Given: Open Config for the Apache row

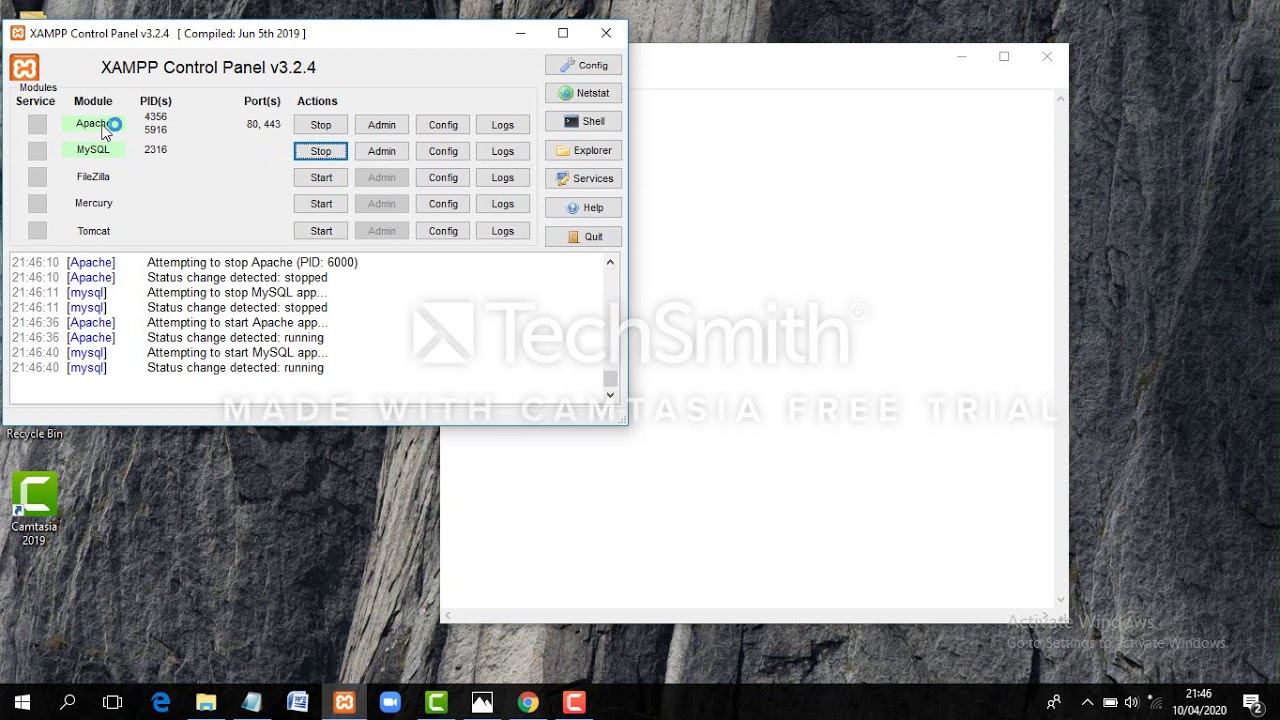Looking at the screenshot, I should pos(443,125).
